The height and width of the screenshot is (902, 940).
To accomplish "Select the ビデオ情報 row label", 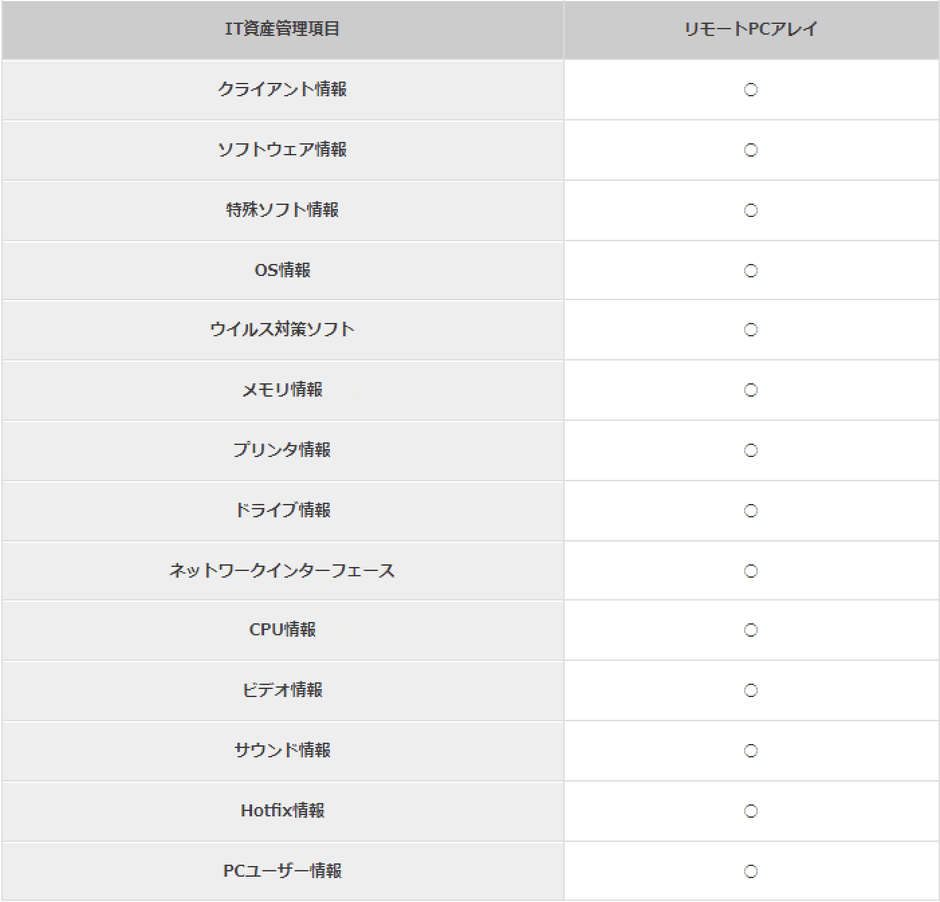I will (282, 690).
